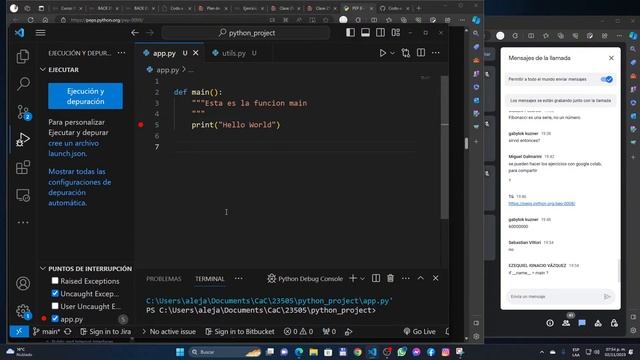640x360 pixels.
Task: Open the Remote Explorer view
Action: point(23,195)
